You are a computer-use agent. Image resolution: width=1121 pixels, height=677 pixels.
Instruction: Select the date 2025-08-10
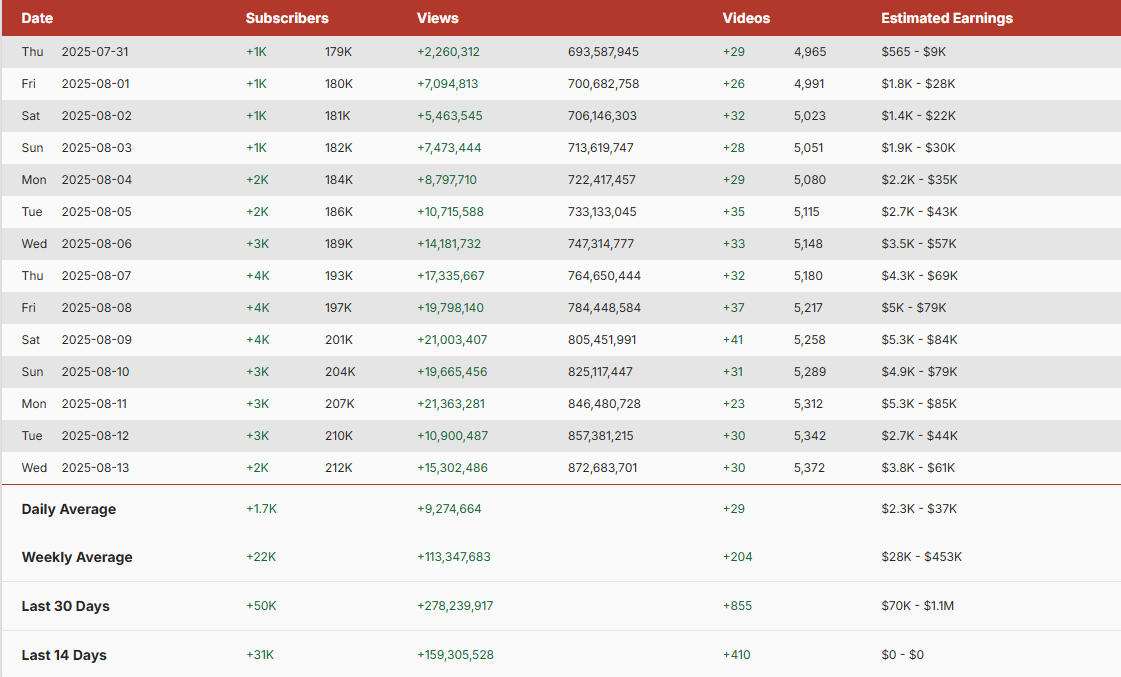click(x=96, y=372)
